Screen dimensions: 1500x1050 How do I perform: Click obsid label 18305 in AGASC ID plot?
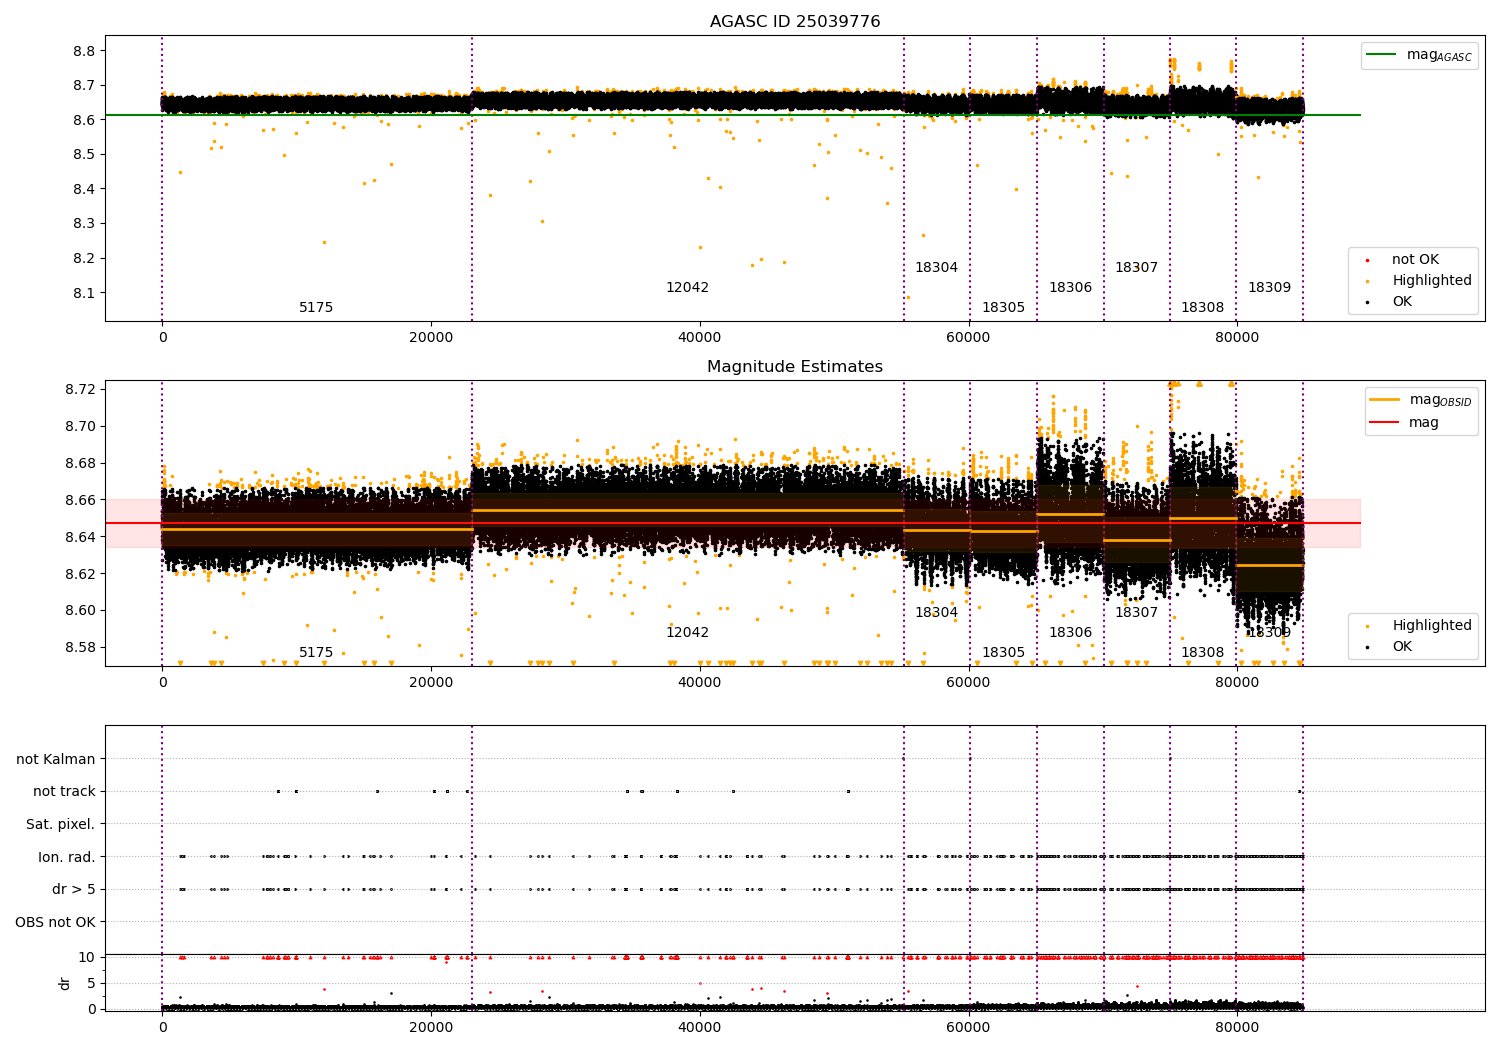(1003, 308)
